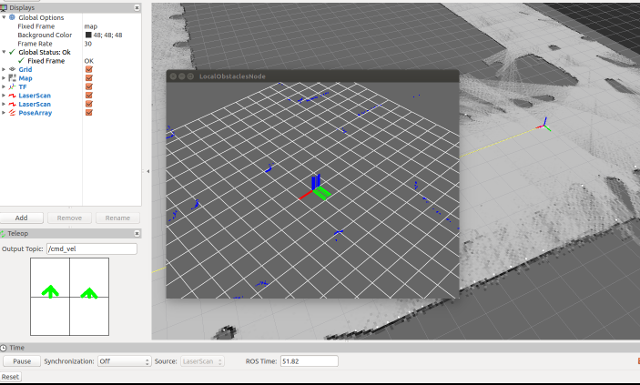This screenshot has height=385, width=640.
Task: Select the second LaserScan tree entry
Action: [x=35, y=104]
